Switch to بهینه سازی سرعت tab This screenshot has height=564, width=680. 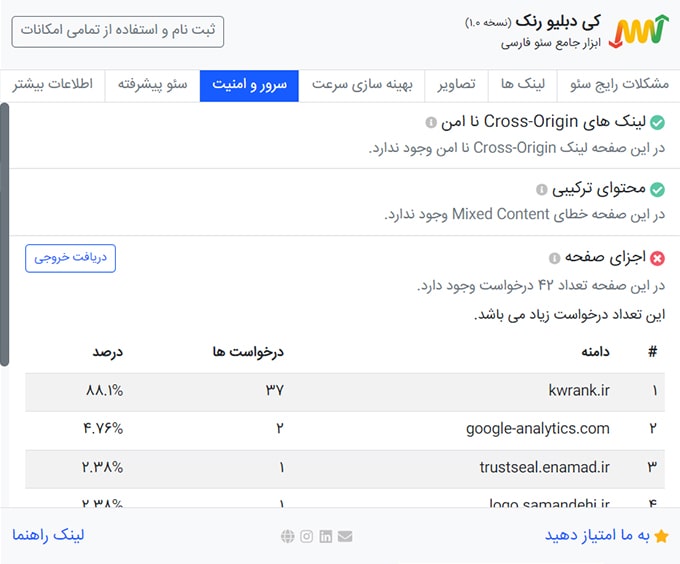[362, 85]
